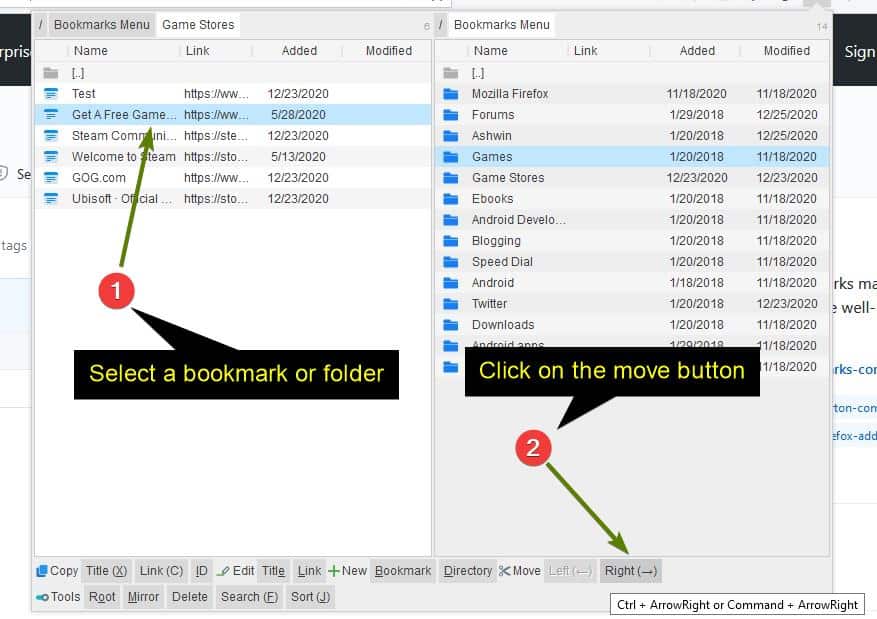
Task: Open the Tools icon at bottom left
Action: [x=41, y=596]
